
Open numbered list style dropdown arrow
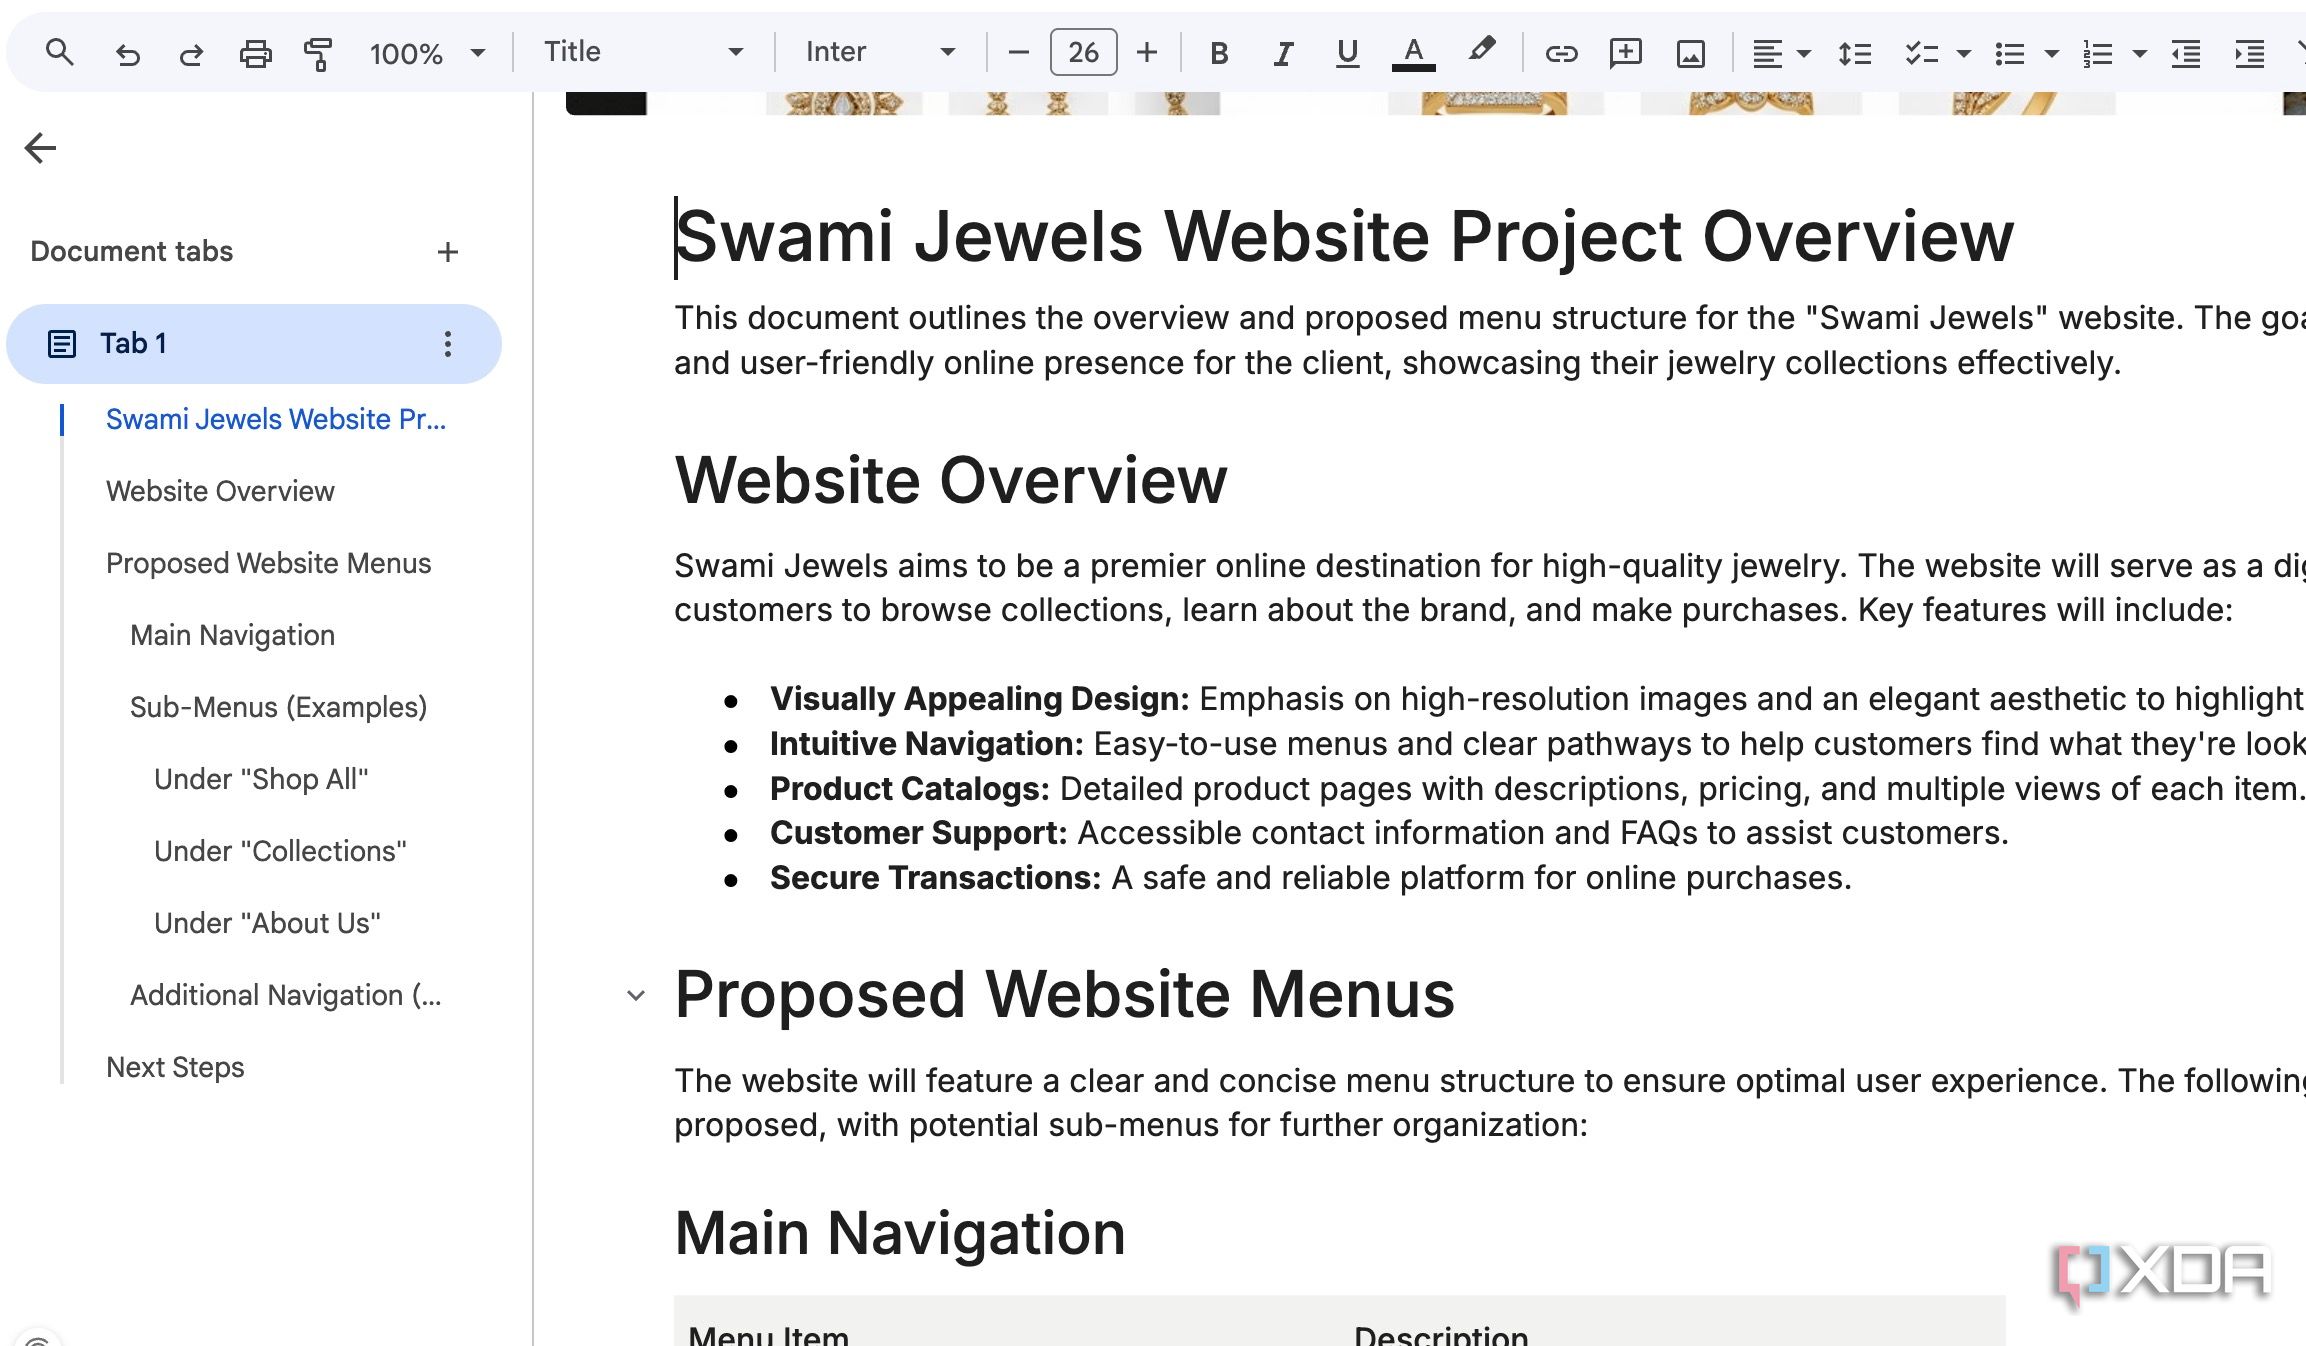coord(2139,54)
